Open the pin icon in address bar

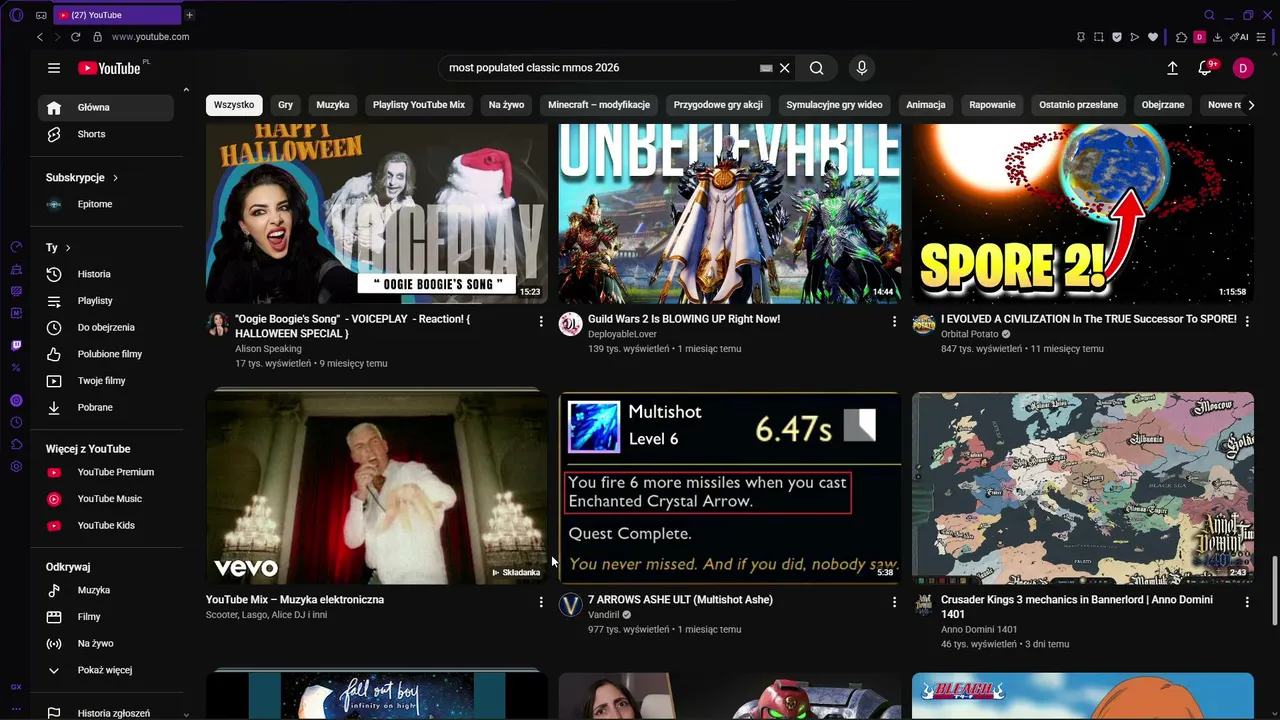coord(1081,37)
